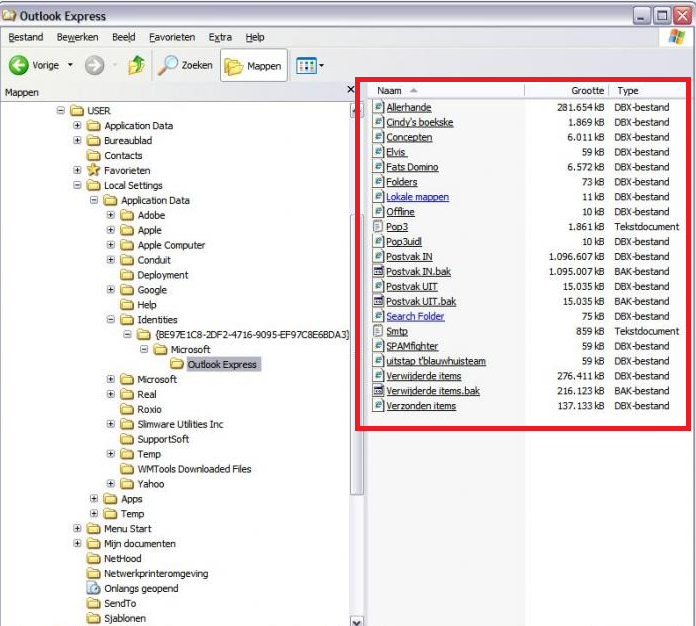Viewport: 696px width, 626px height.
Task: Open the Bewerken menu
Action: [78, 37]
